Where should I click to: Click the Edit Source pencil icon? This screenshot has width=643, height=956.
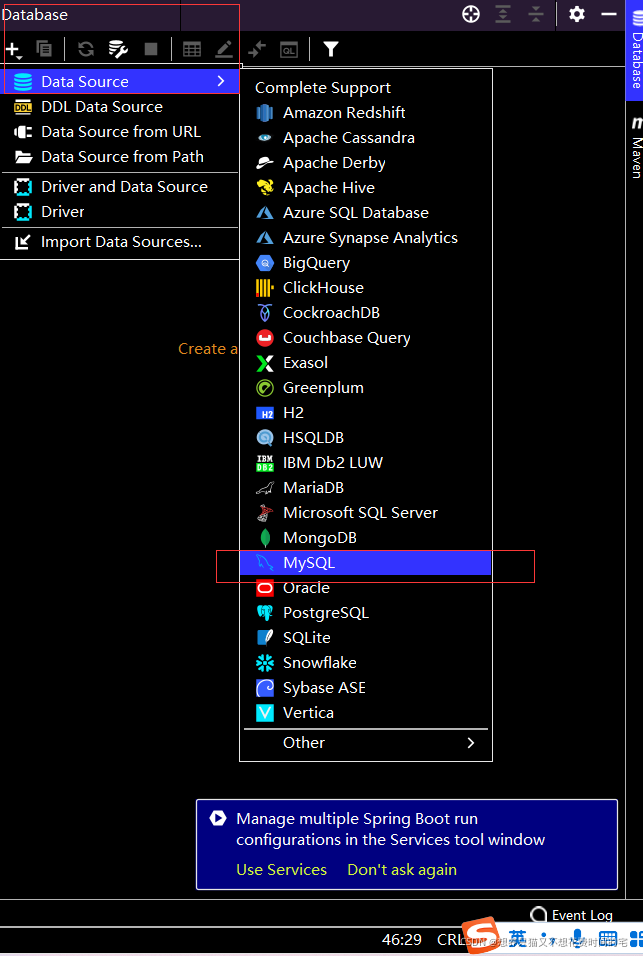(224, 49)
